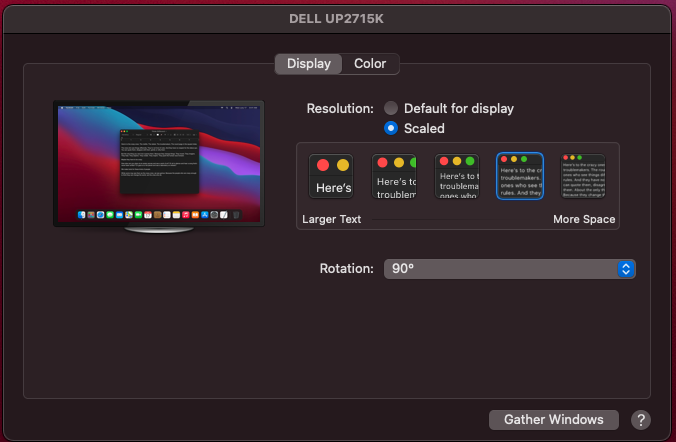Click the More Space label
The width and height of the screenshot is (676, 442).
point(584,219)
